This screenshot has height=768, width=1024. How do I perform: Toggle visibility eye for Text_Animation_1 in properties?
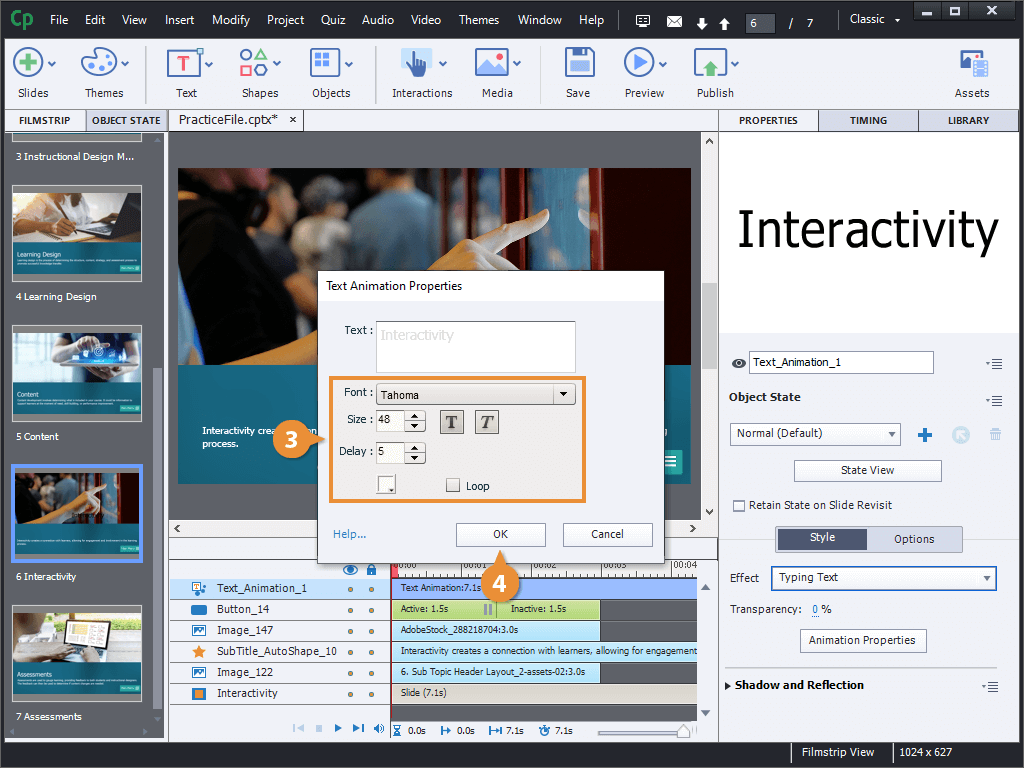pos(738,364)
